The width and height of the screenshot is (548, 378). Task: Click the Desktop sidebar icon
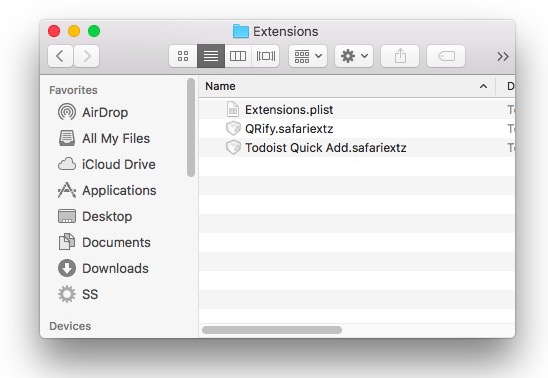pos(67,216)
